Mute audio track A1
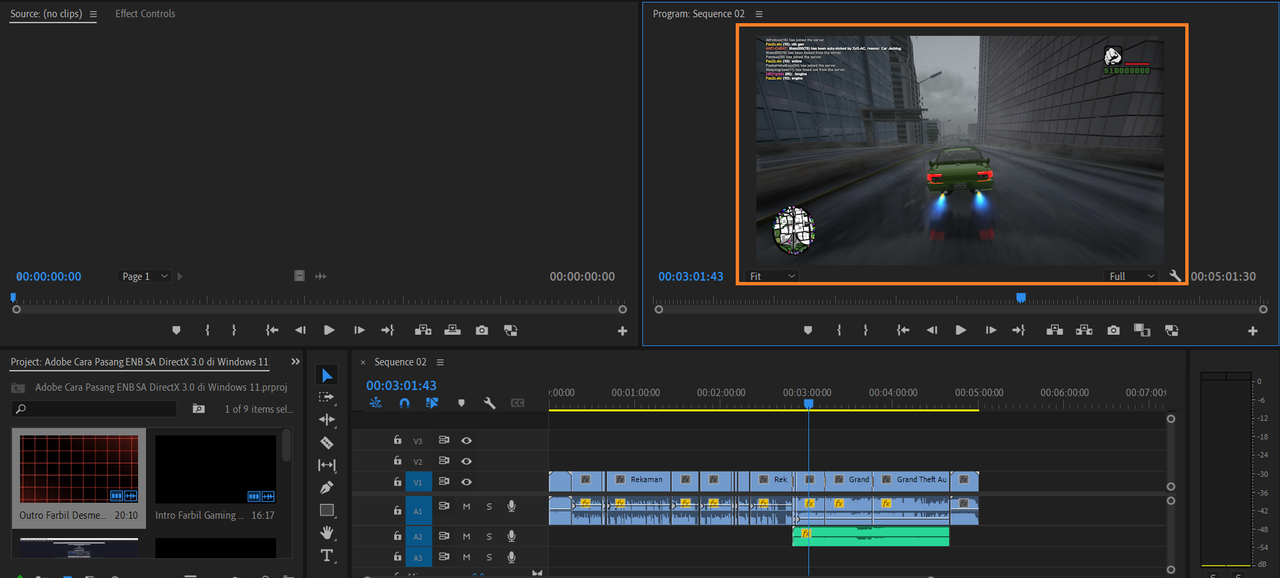This screenshot has height=578, width=1280. [x=466, y=507]
